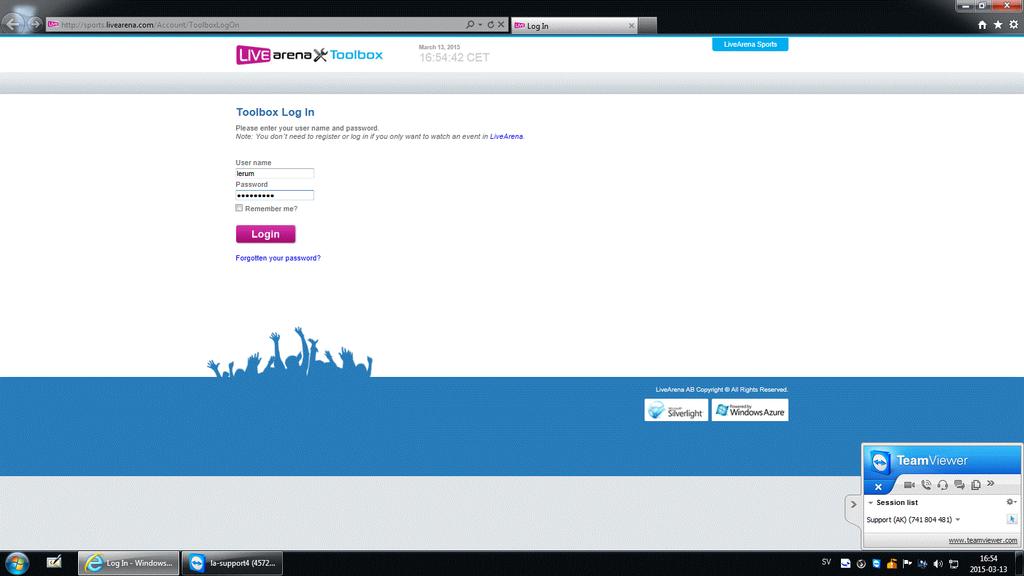Click the User name input field
1024x576 pixels.
tap(274, 174)
